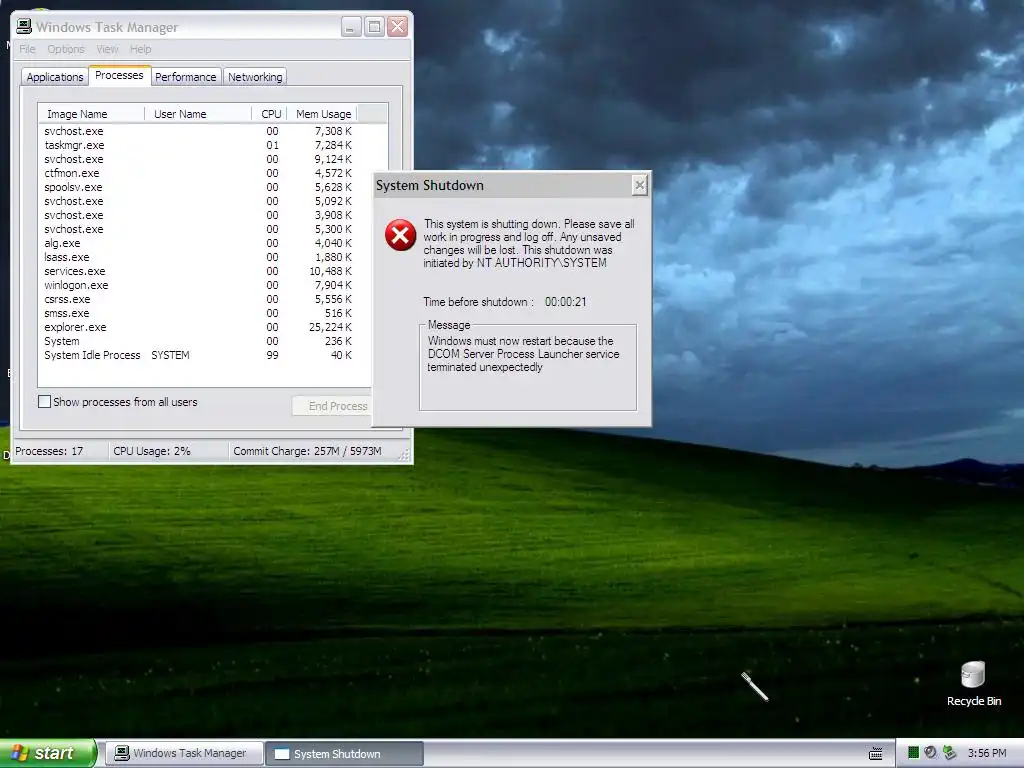Screen dimensions: 1024x768
Task: Enable Show processes from all users
Action: [x=44, y=402]
